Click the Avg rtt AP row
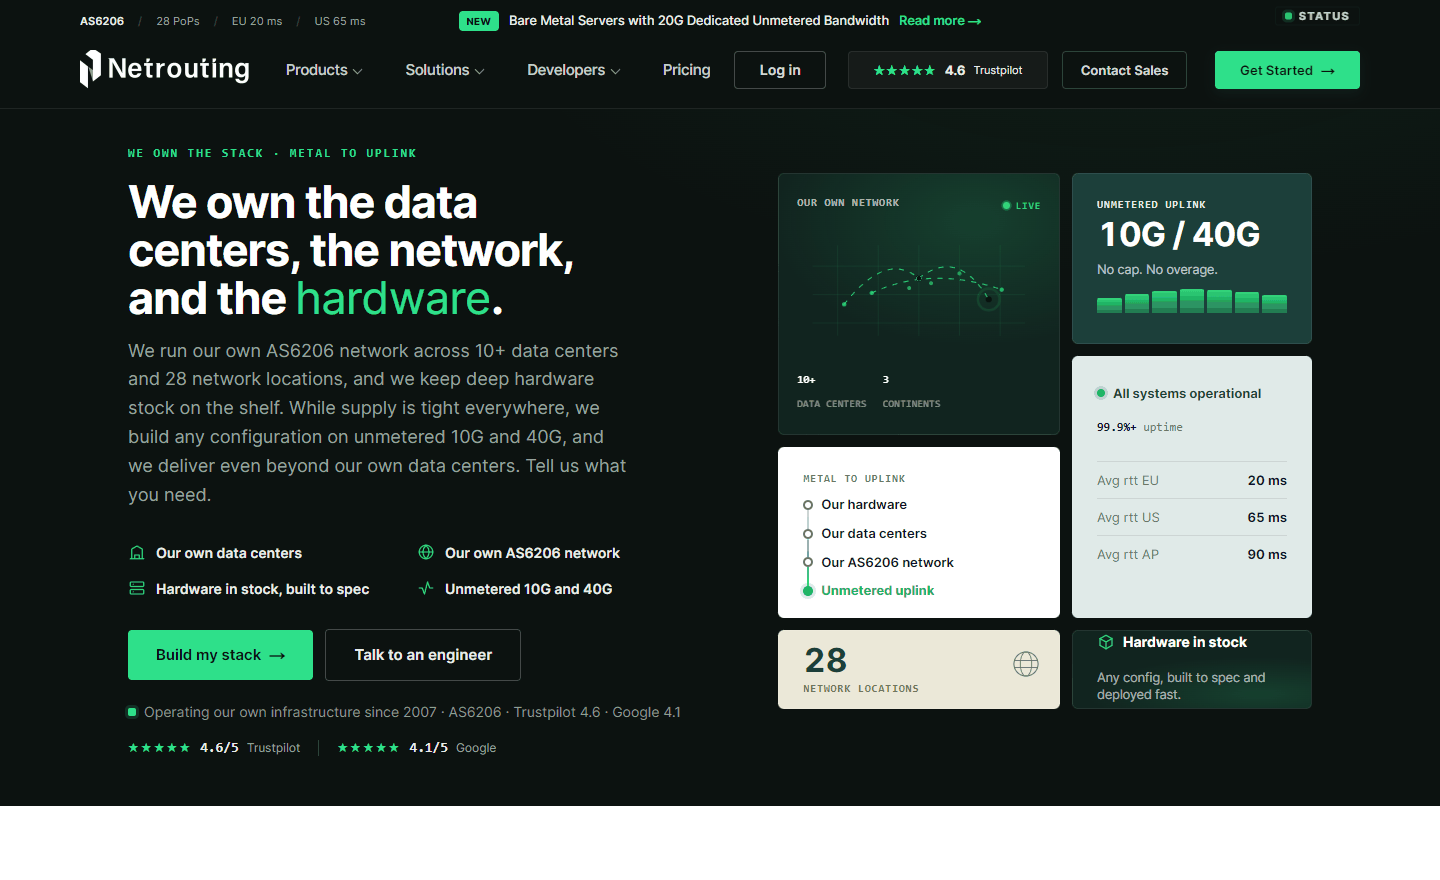Screen dimensions: 1440x880 pyautogui.click(x=1192, y=555)
